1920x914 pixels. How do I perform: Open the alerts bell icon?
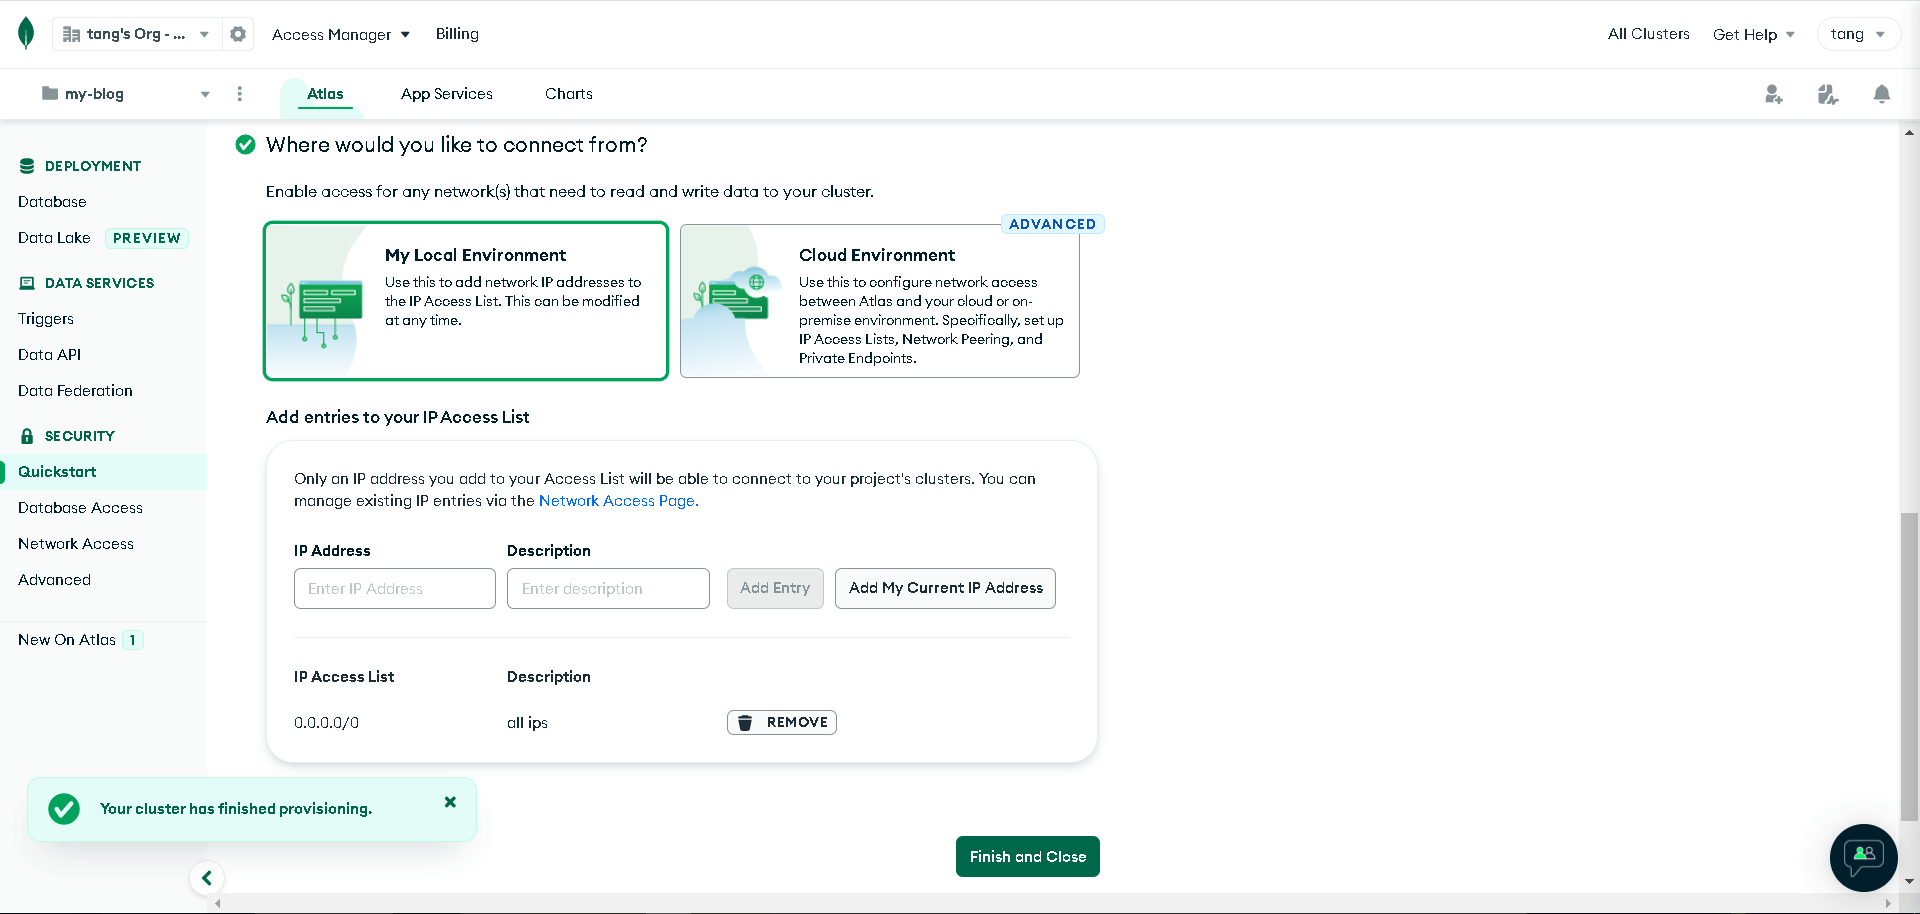(x=1881, y=94)
